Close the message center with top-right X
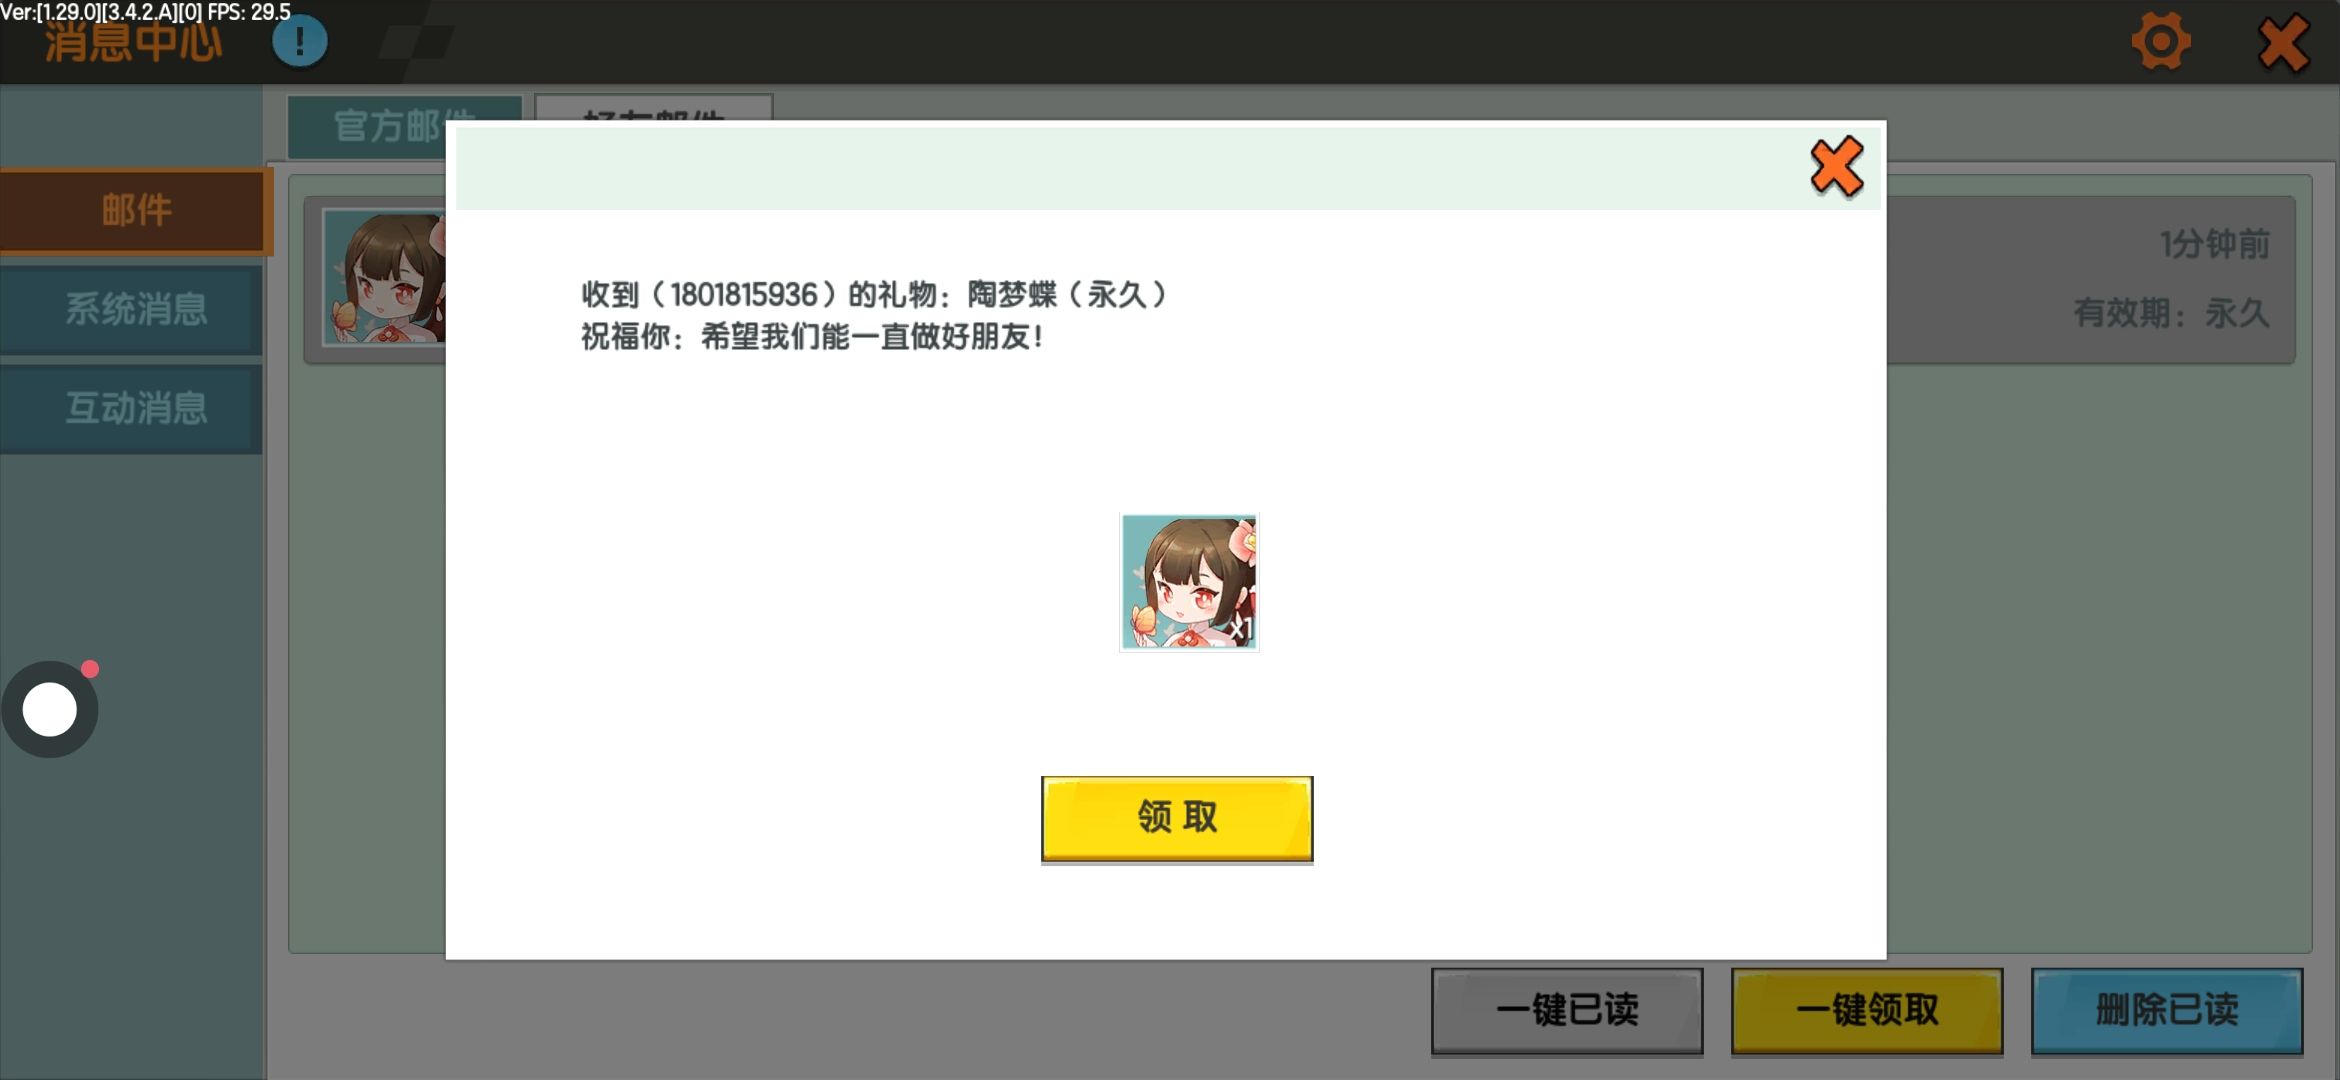The width and height of the screenshot is (2340, 1080). pyautogui.click(x=2283, y=43)
